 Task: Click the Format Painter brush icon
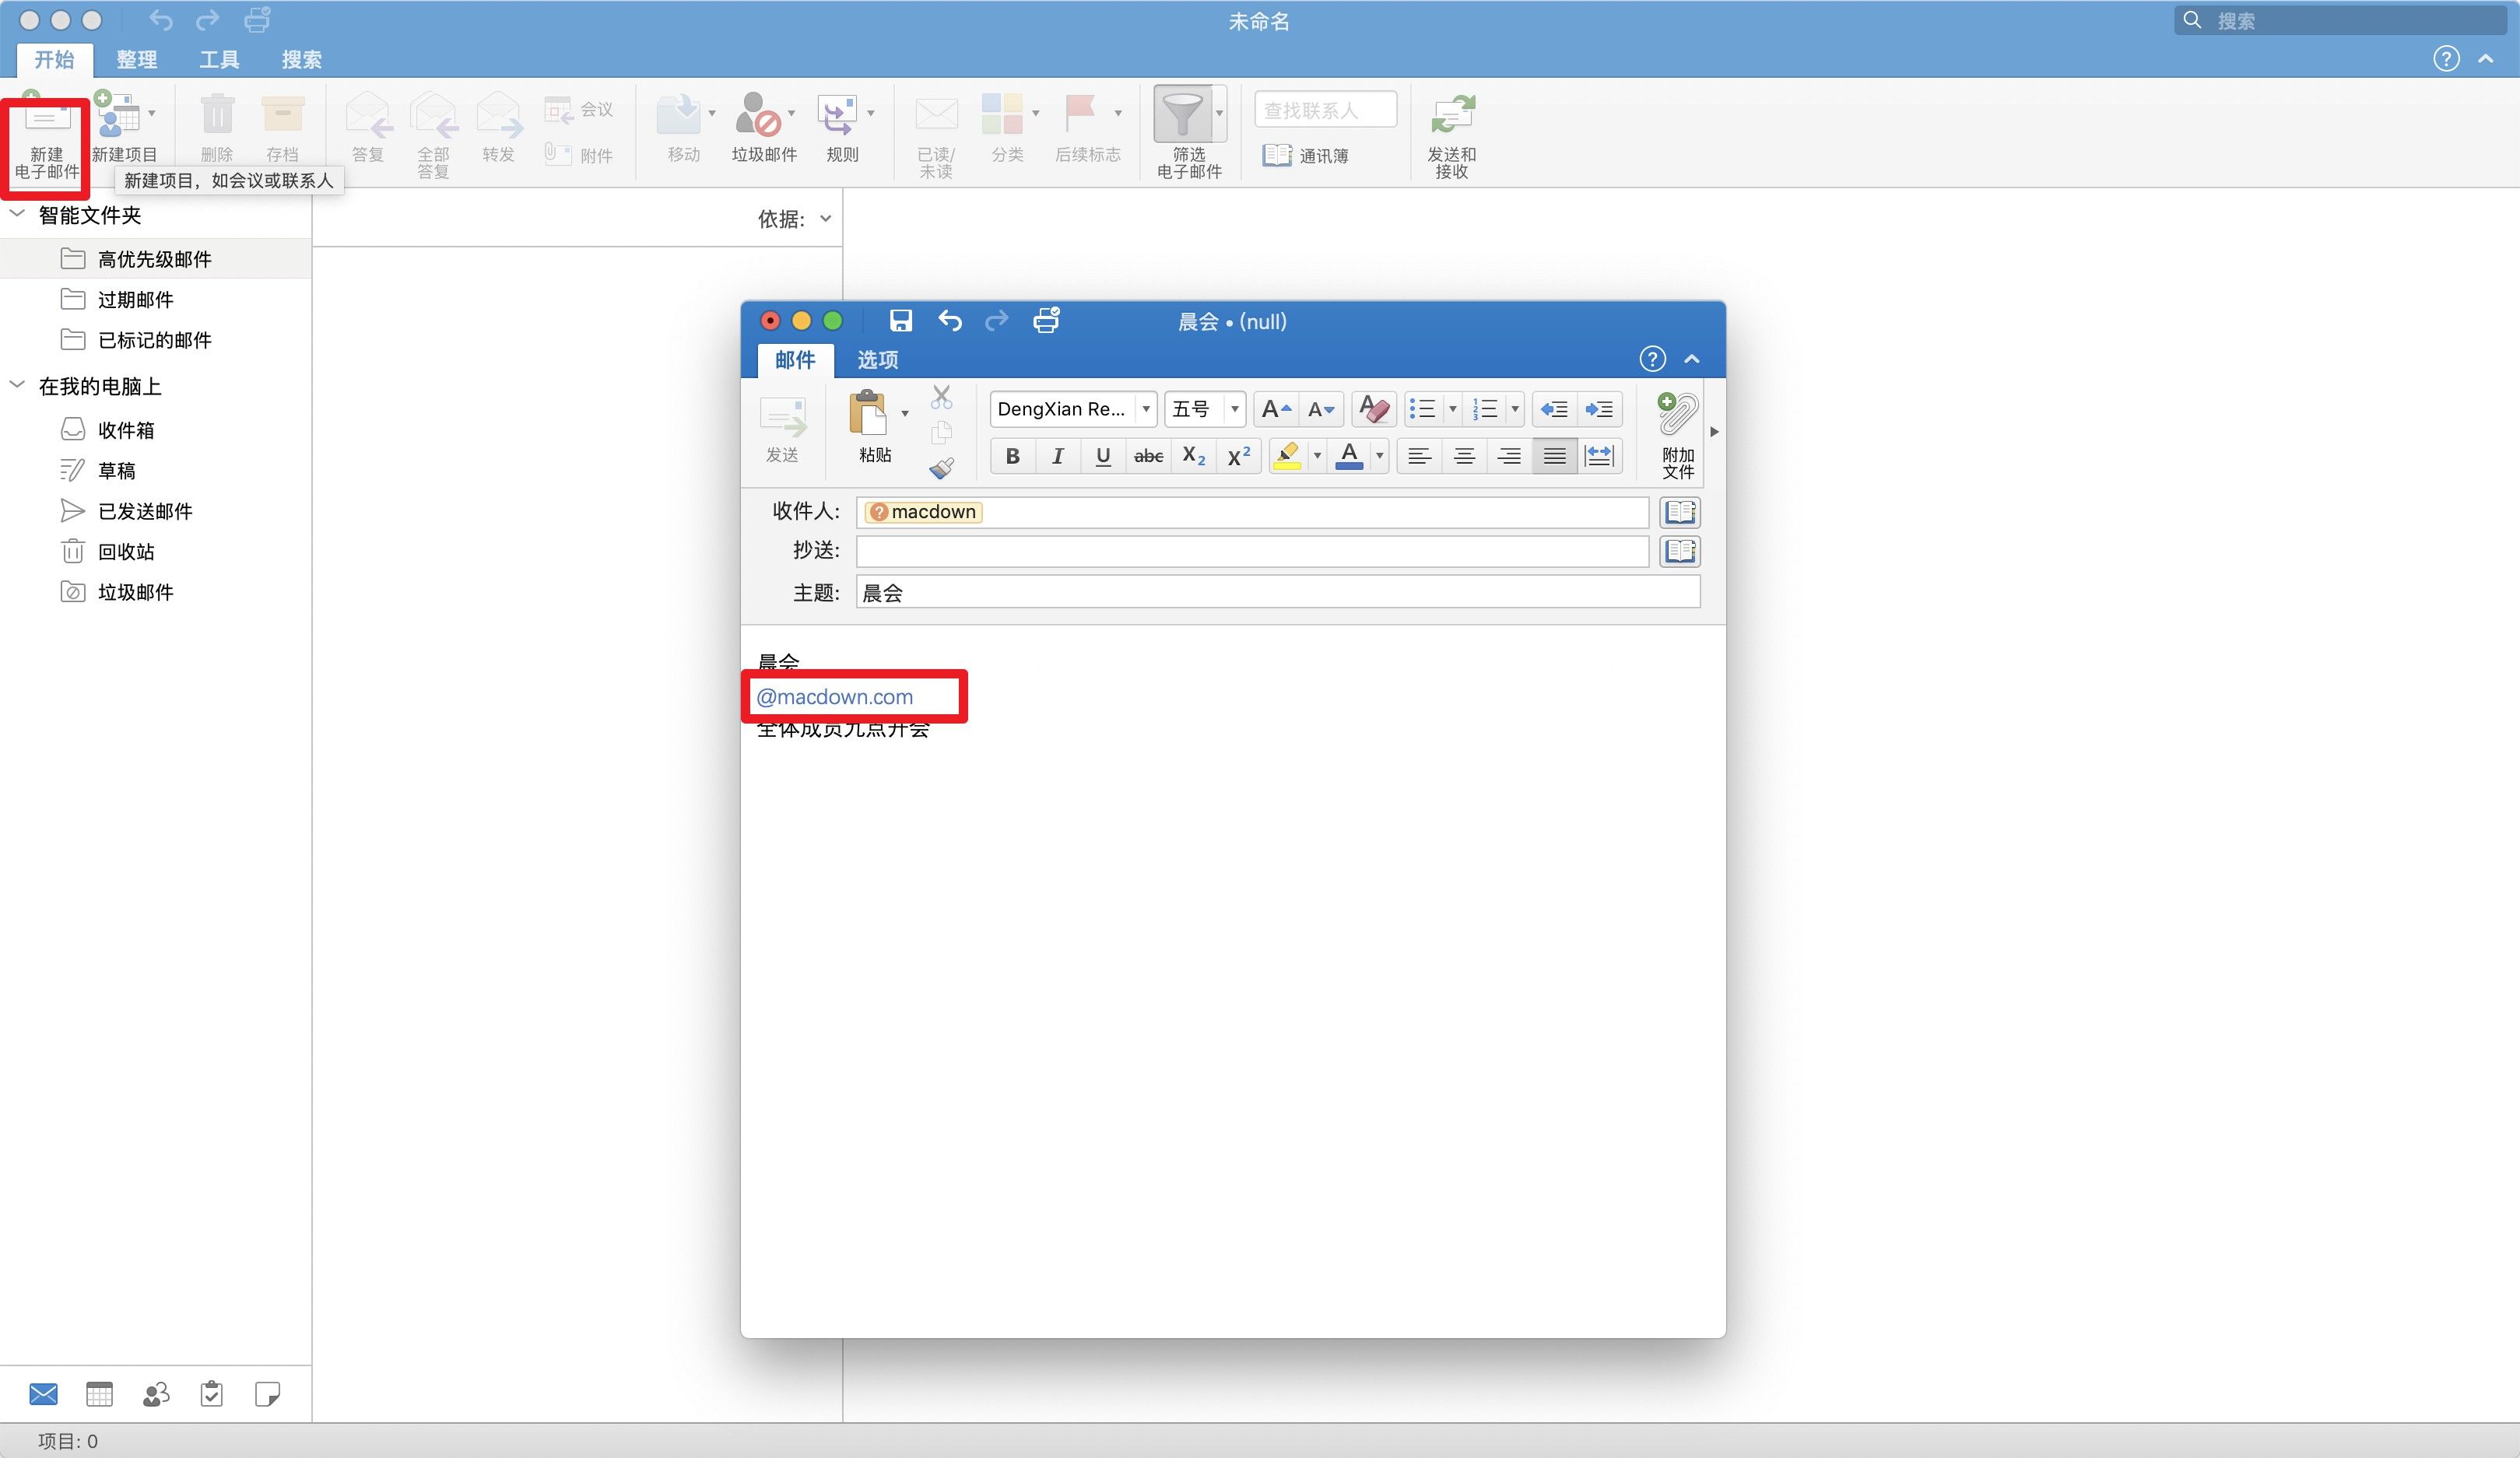point(941,468)
